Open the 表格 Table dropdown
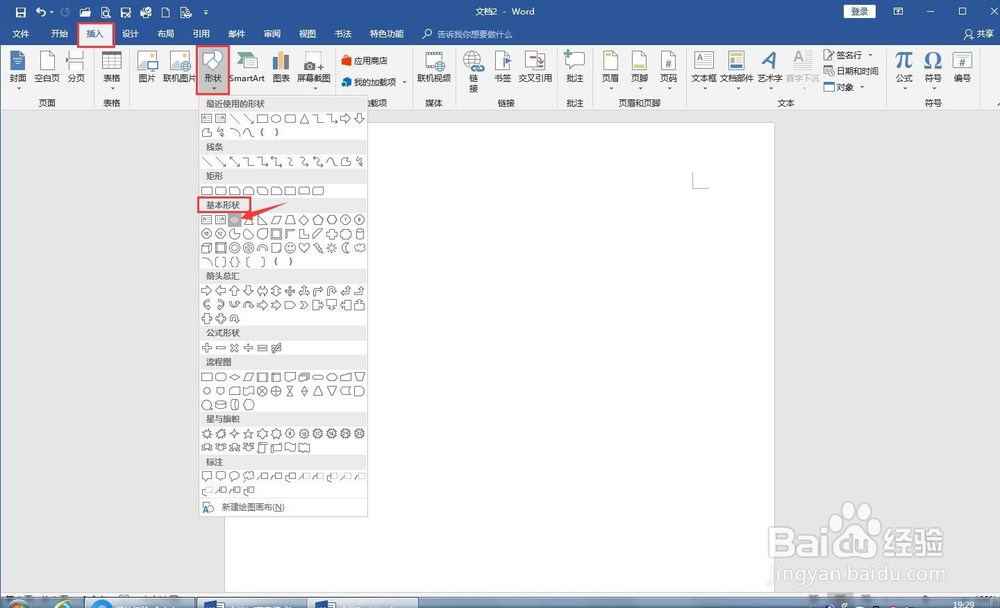The height and width of the screenshot is (608, 1000). [x=112, y=88]
